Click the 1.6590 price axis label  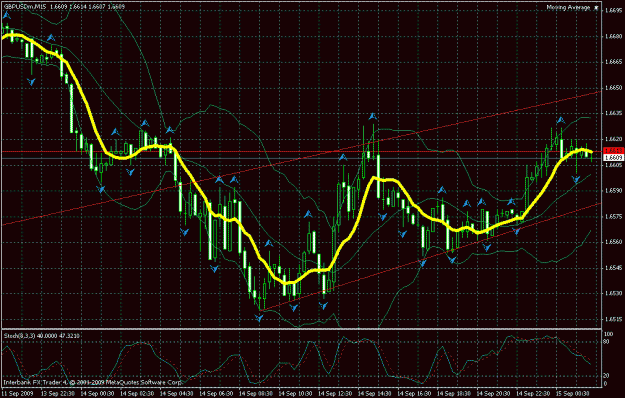pyautogui.click(x=613, y=190)
